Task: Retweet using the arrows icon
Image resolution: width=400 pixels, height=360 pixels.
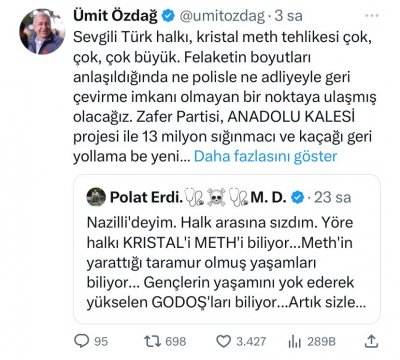Action: (153, 341)
